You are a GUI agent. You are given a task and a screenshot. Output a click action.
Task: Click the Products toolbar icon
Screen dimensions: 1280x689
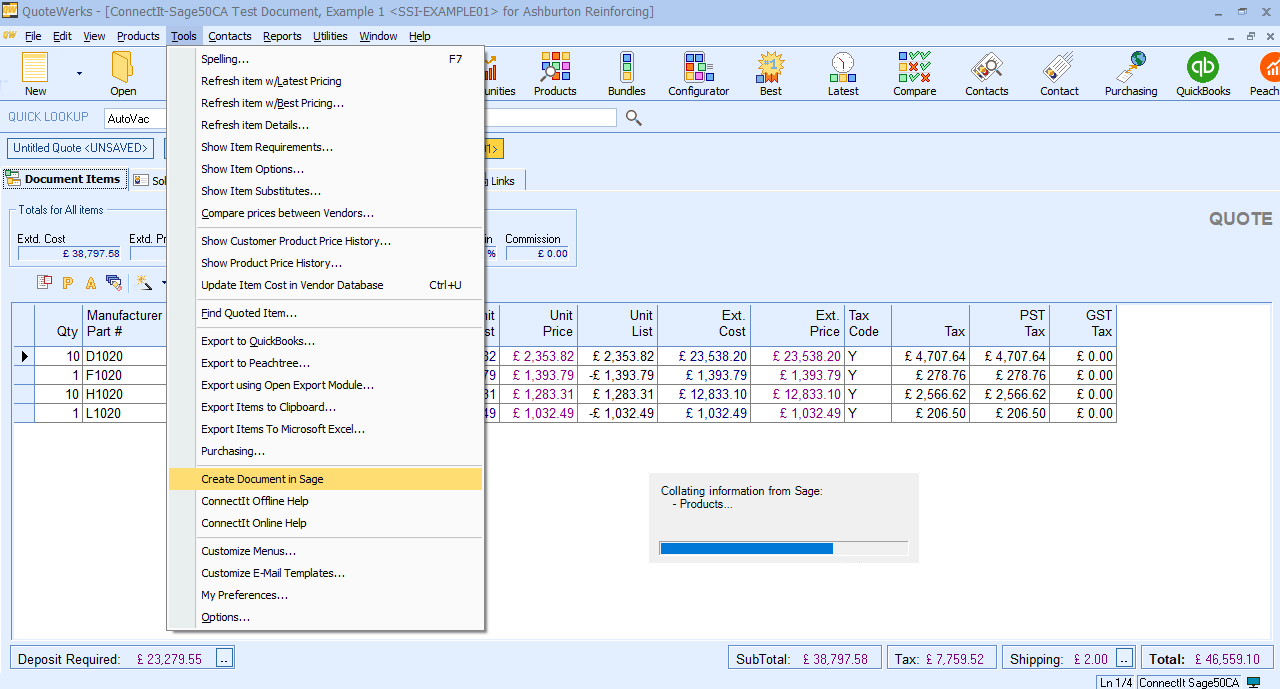click(x=555, y=74)
